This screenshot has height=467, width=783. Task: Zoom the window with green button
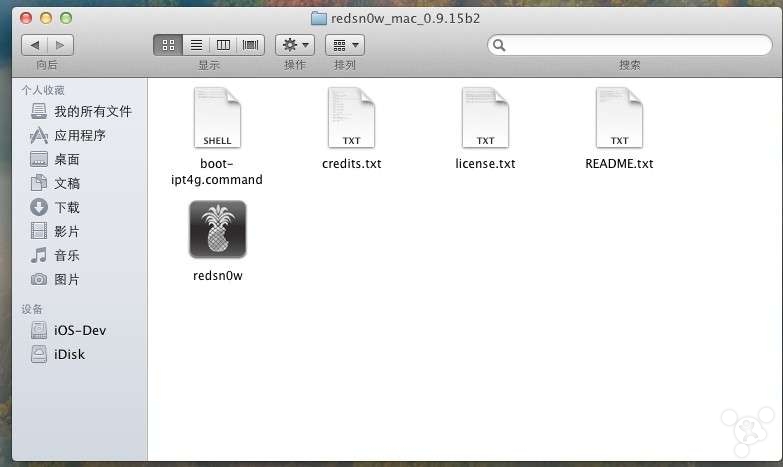(66, 18)
